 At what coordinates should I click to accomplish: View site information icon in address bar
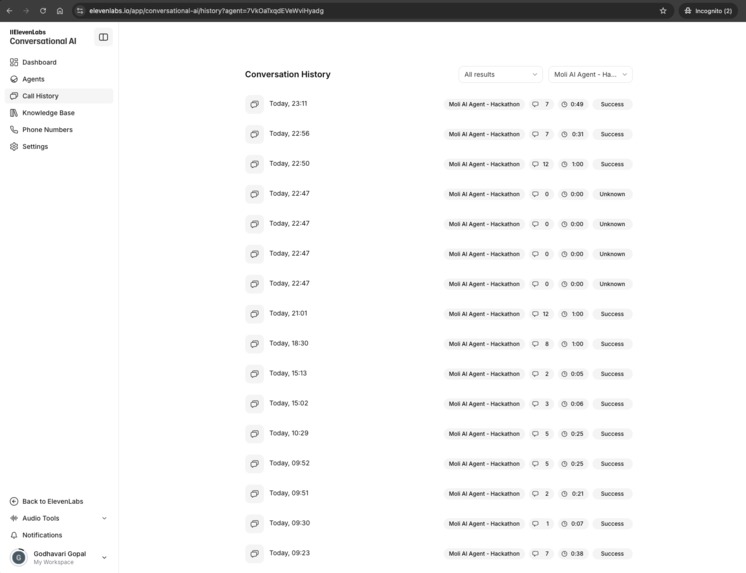[x=80, y=10]
